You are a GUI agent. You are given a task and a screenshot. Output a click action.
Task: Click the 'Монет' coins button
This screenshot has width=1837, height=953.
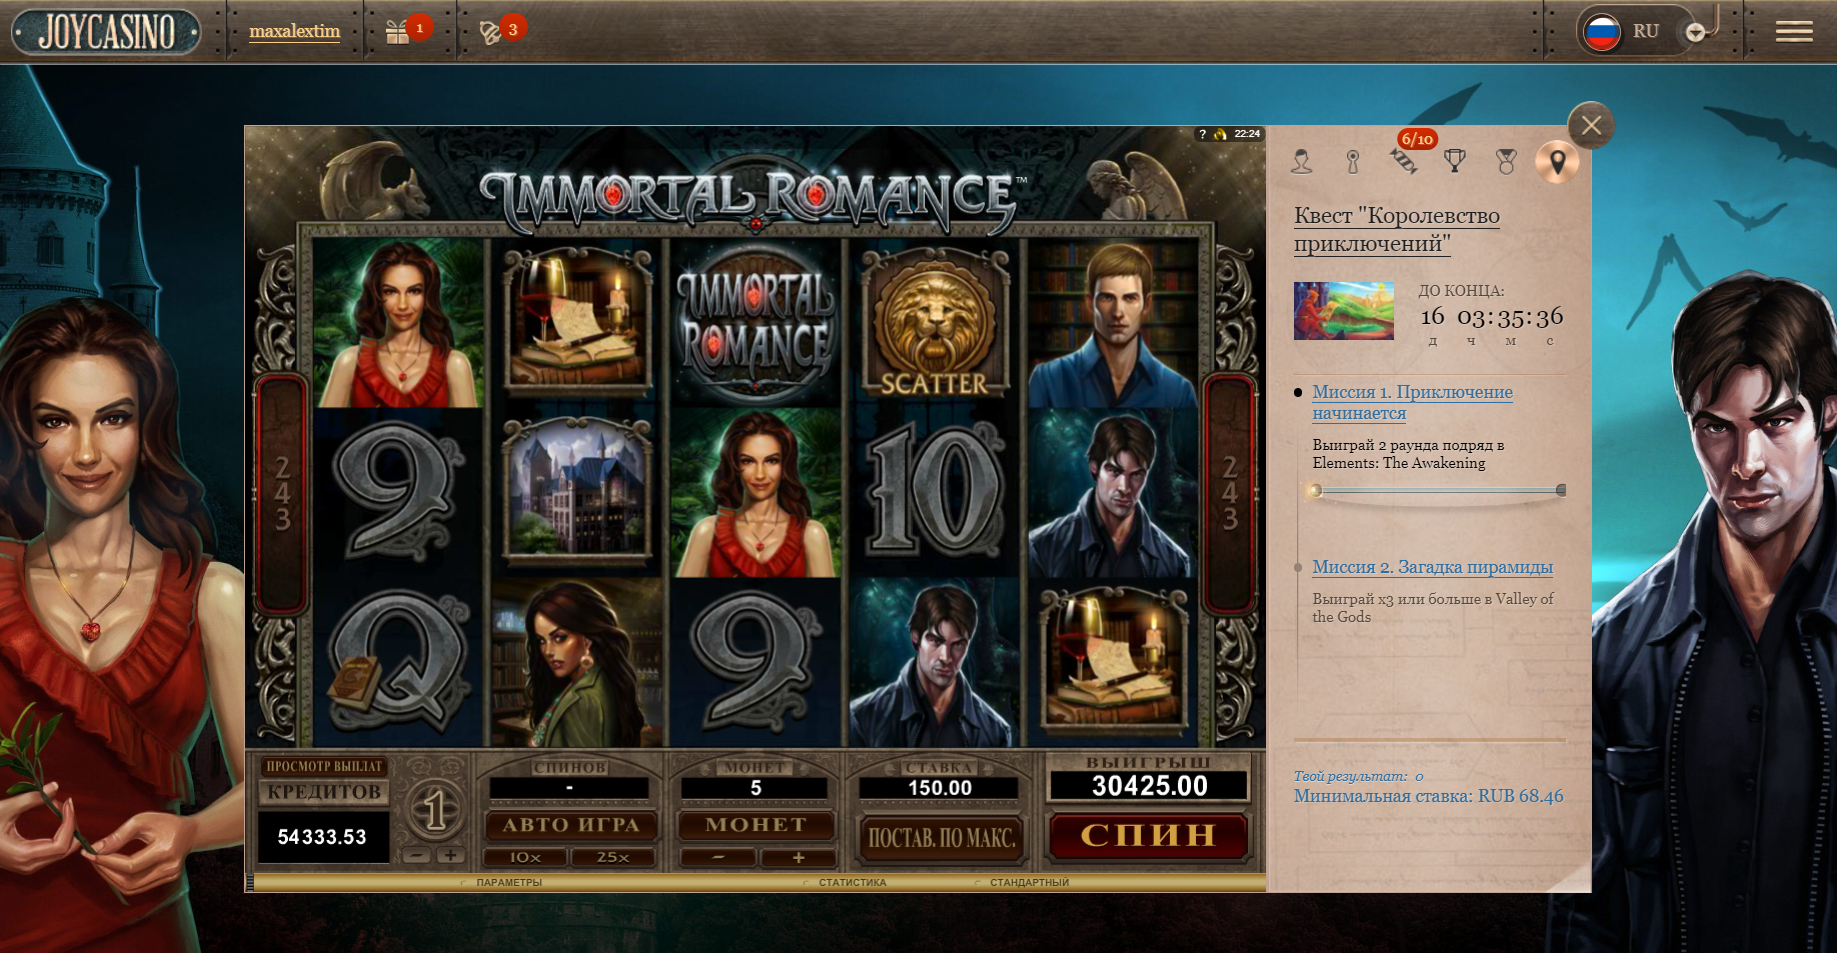tap(755, 825)
